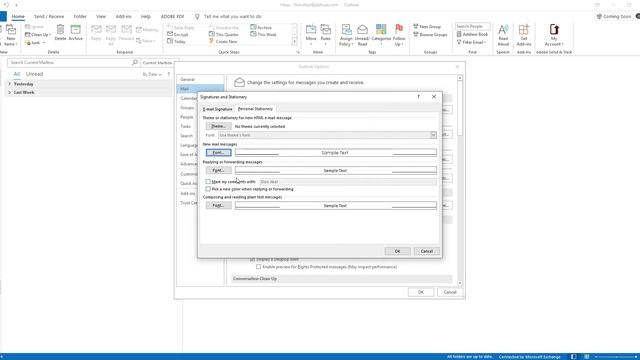Image resolution: width=640 pixels, height=360 pixels.
Task: Click the help question mark in Signatures dialog
Action: pyautogui.click(x=418, y=97)
